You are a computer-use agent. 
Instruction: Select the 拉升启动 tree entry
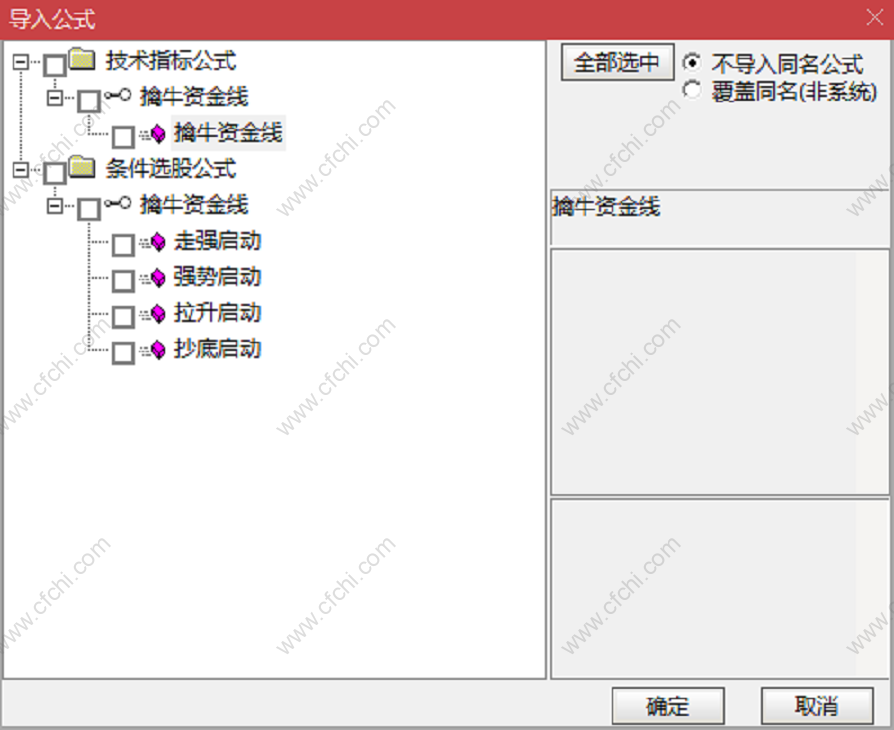click(217, 313)
